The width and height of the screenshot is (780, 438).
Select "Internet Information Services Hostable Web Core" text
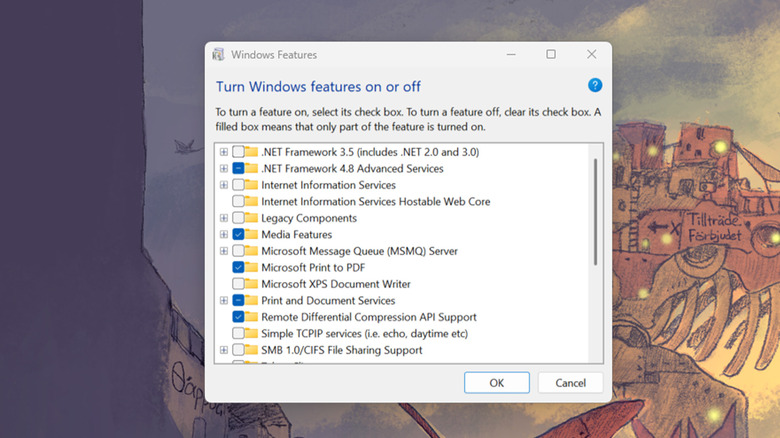[376, 201]
